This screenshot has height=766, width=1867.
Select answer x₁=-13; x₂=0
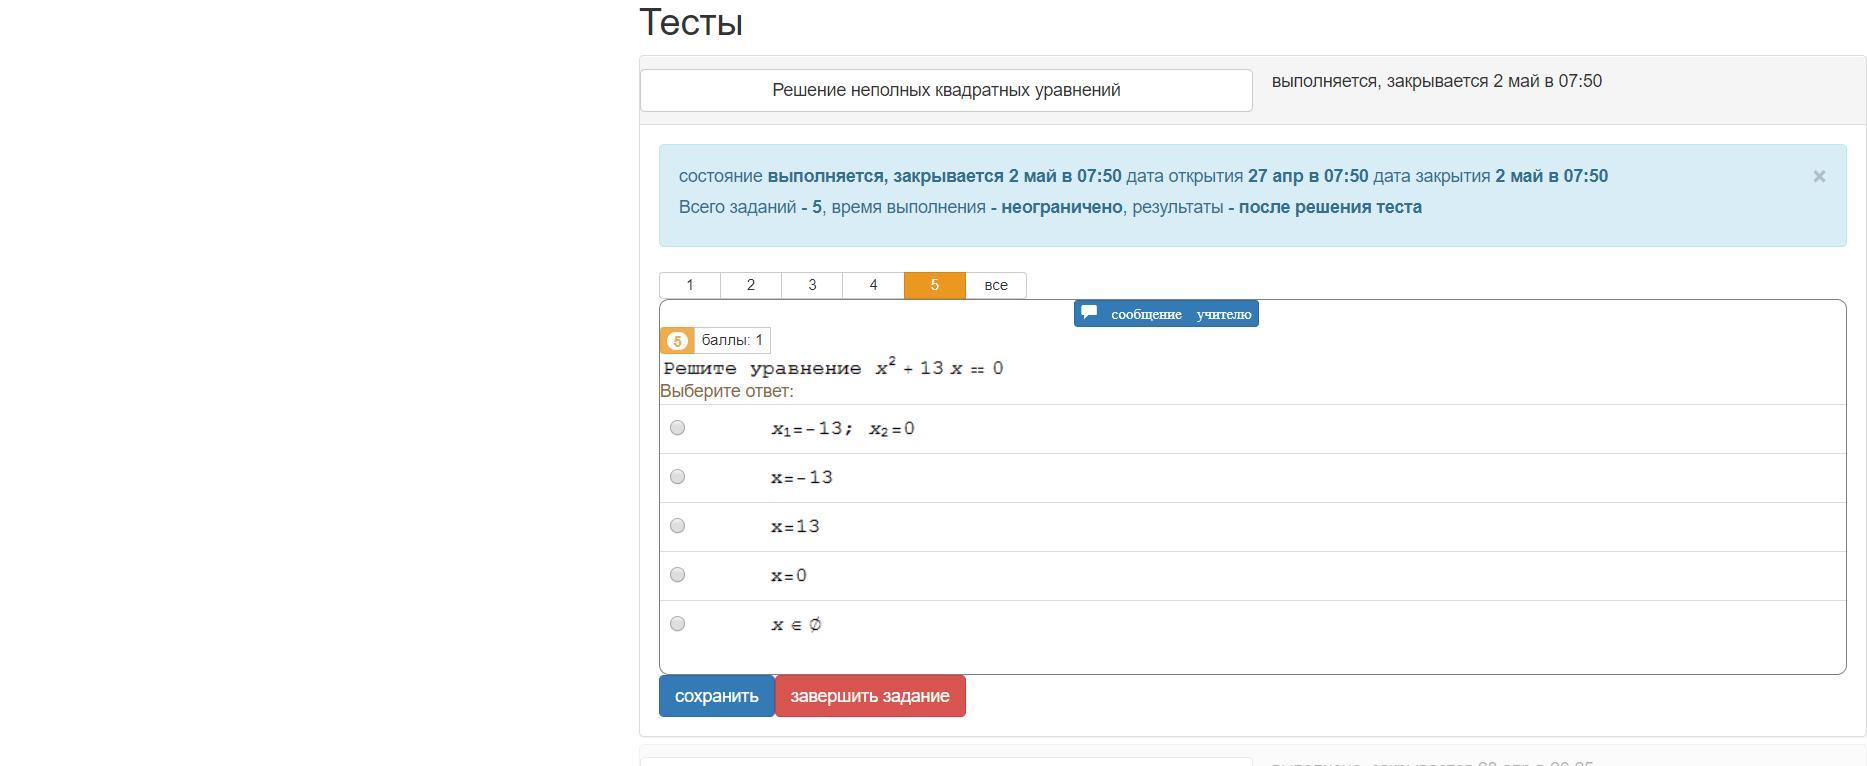coord(678,428)
